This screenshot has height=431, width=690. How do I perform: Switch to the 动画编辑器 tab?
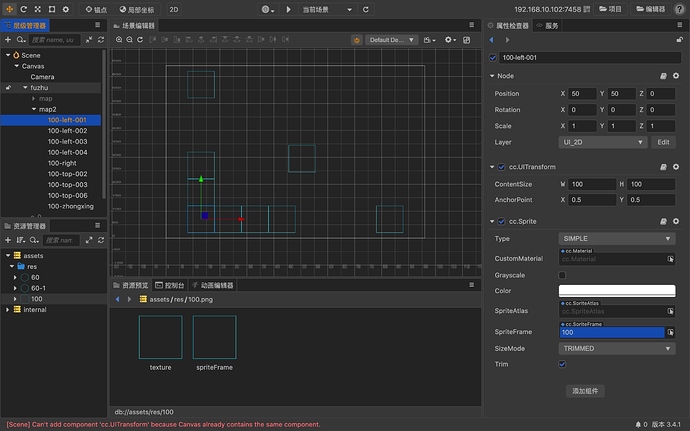click(211, 285)
